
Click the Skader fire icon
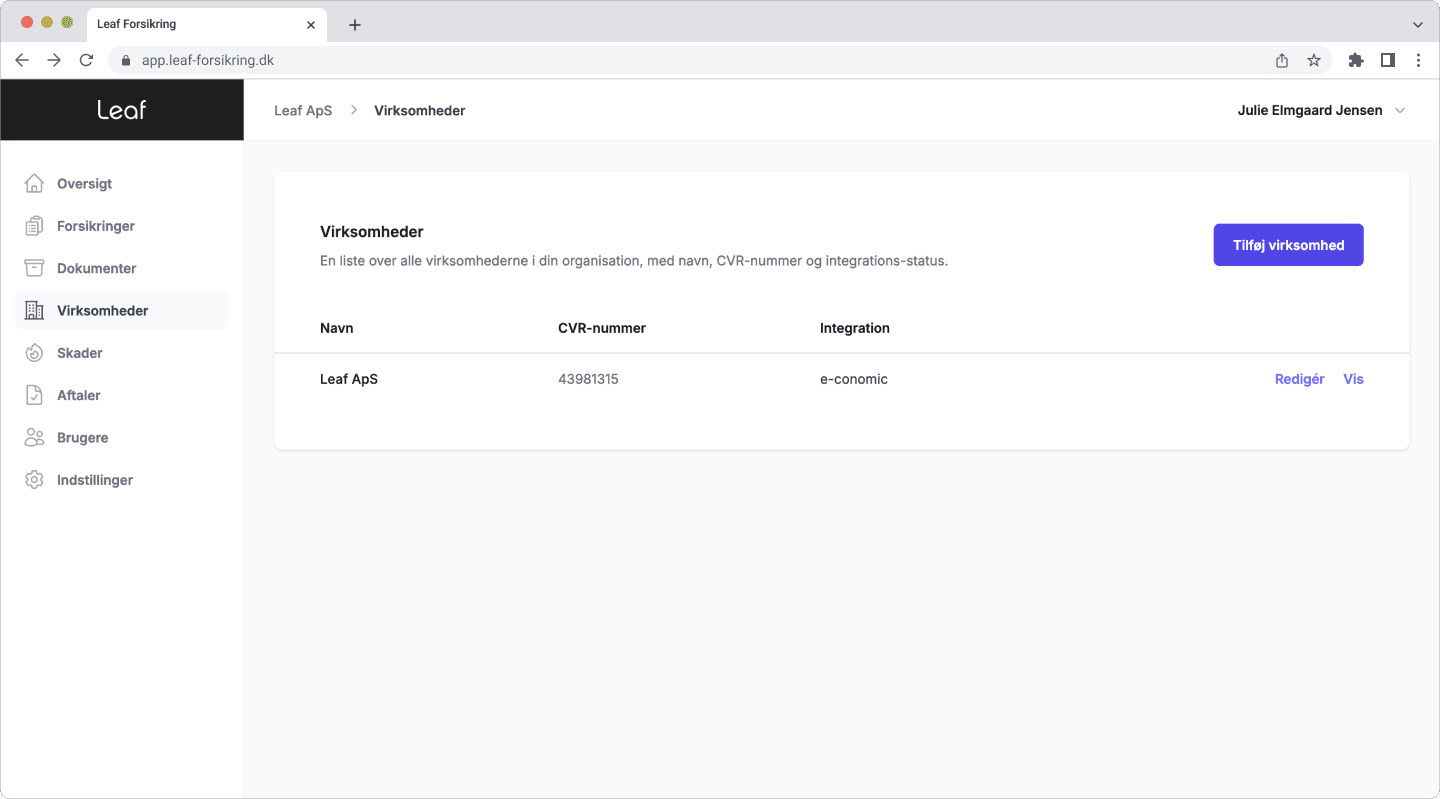click(34, 353)
